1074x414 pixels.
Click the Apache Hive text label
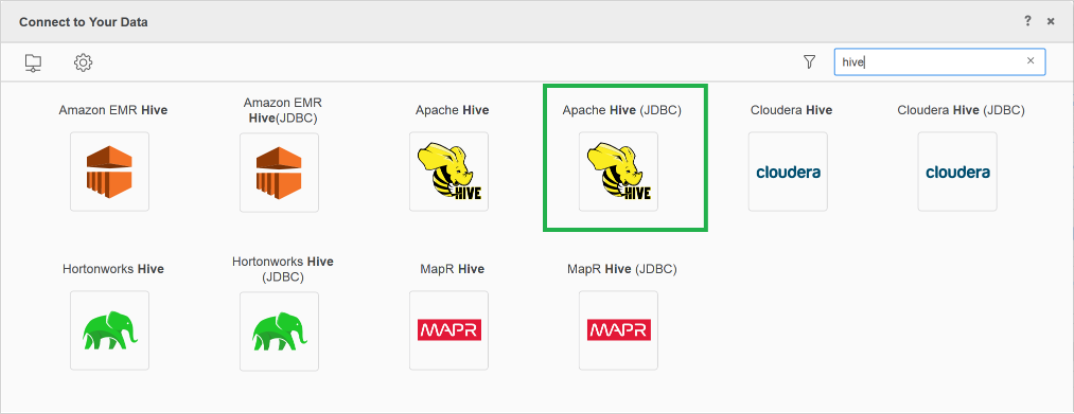452,110
